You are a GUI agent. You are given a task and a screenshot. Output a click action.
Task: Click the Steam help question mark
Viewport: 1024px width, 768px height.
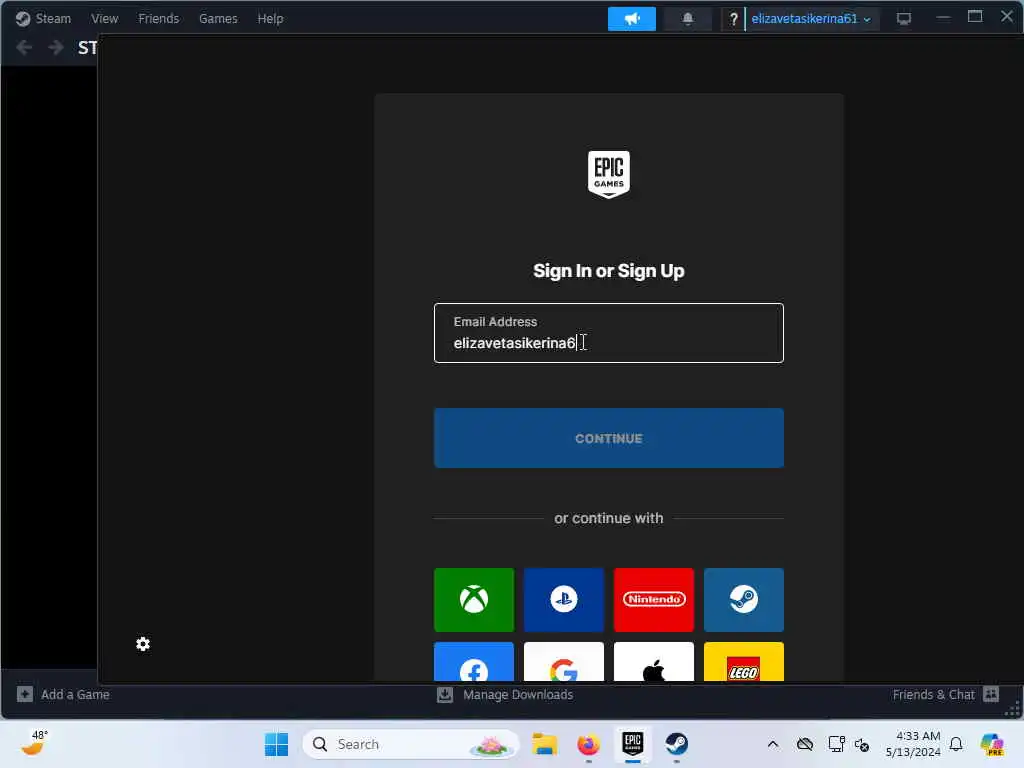pos(733,19)
